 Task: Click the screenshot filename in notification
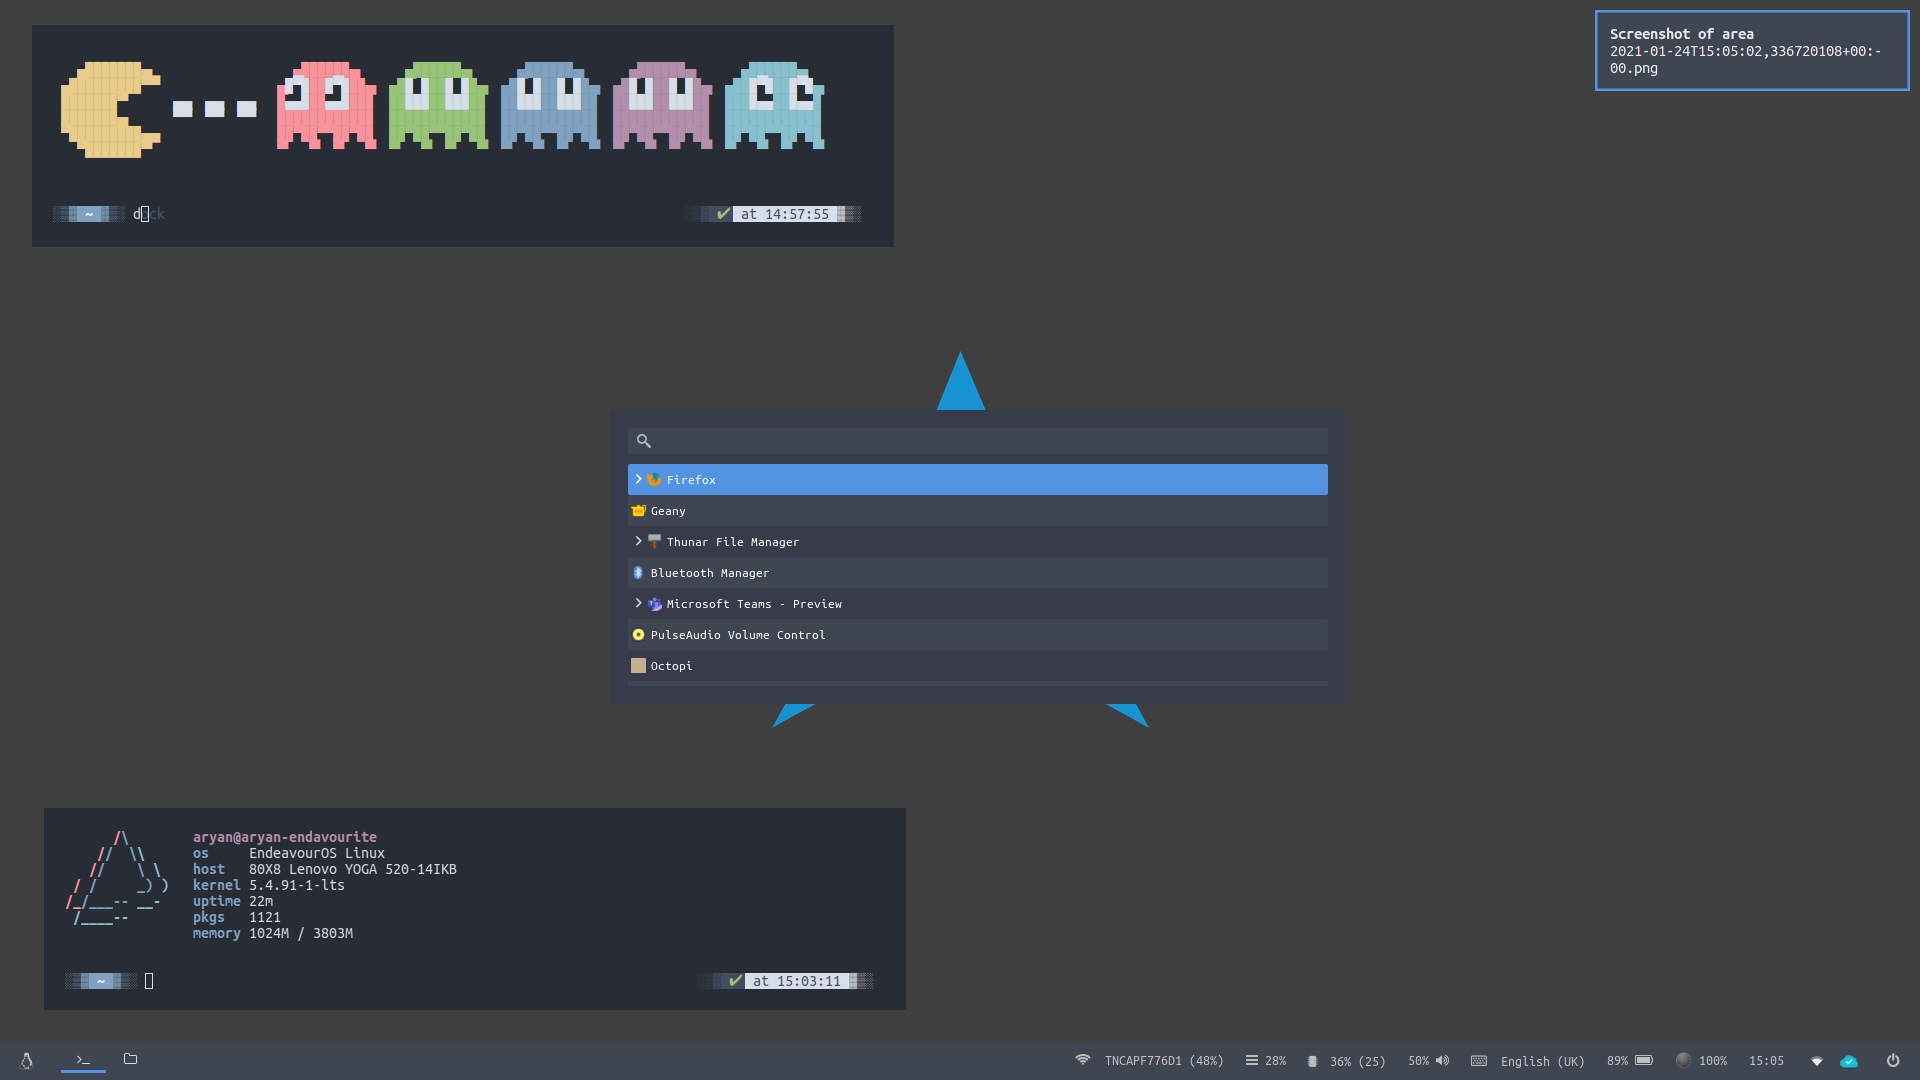coord(1745,60)
